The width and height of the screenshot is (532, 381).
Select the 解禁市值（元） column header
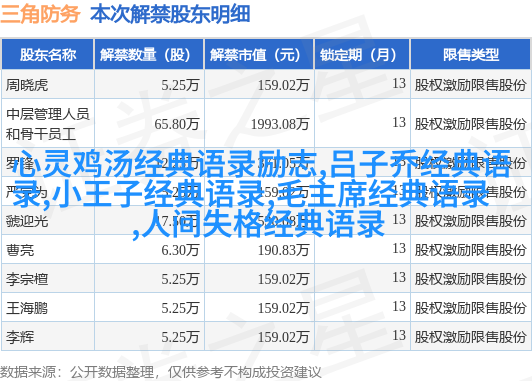[x=259, y=55]
